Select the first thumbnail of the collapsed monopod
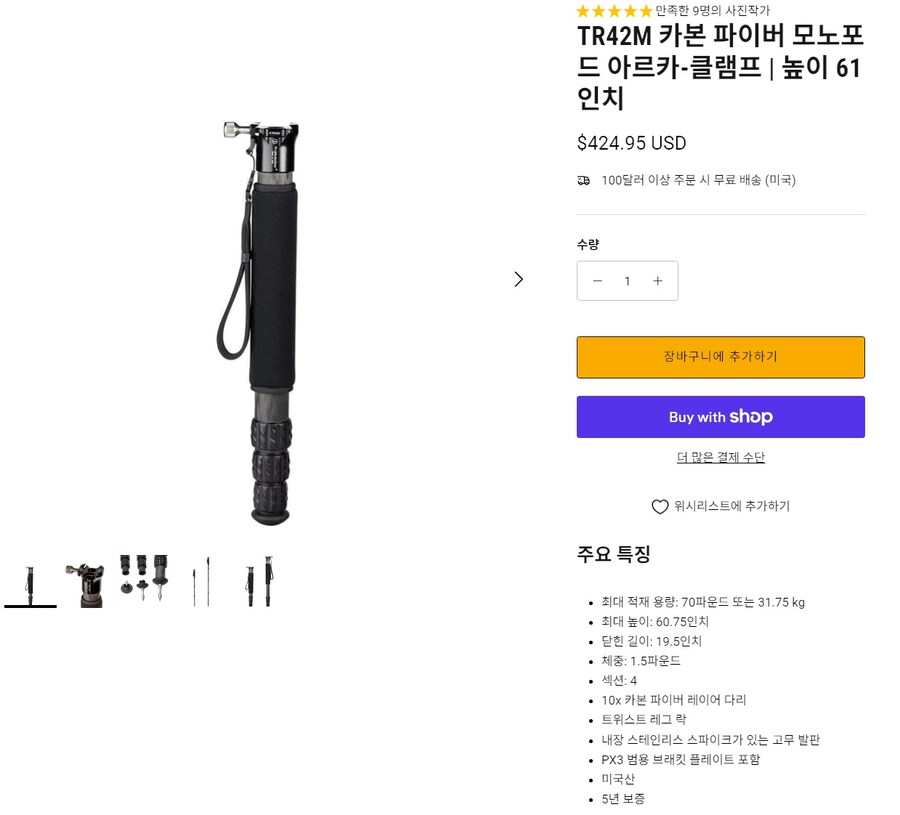Viewport: 900px width, 815px height. [x=30, y=581]
